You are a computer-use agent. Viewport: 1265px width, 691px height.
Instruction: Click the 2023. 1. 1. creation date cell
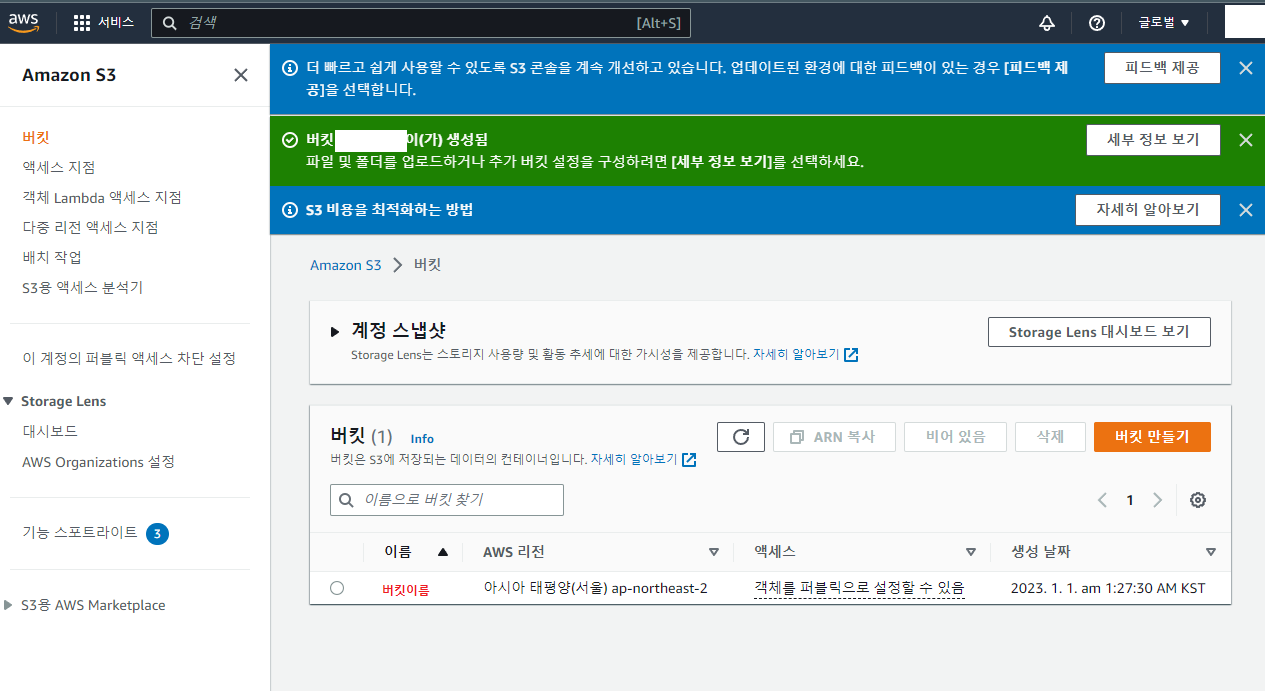click(x=1108, y=588)
